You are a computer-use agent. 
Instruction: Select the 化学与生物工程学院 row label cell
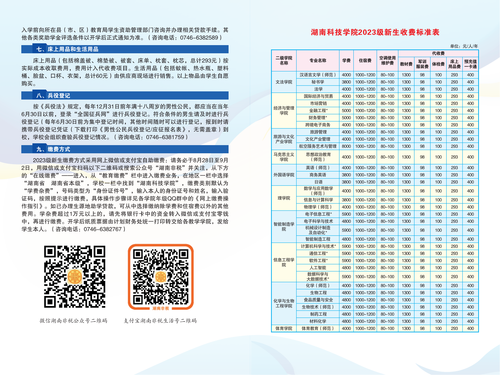coord(284,303)
